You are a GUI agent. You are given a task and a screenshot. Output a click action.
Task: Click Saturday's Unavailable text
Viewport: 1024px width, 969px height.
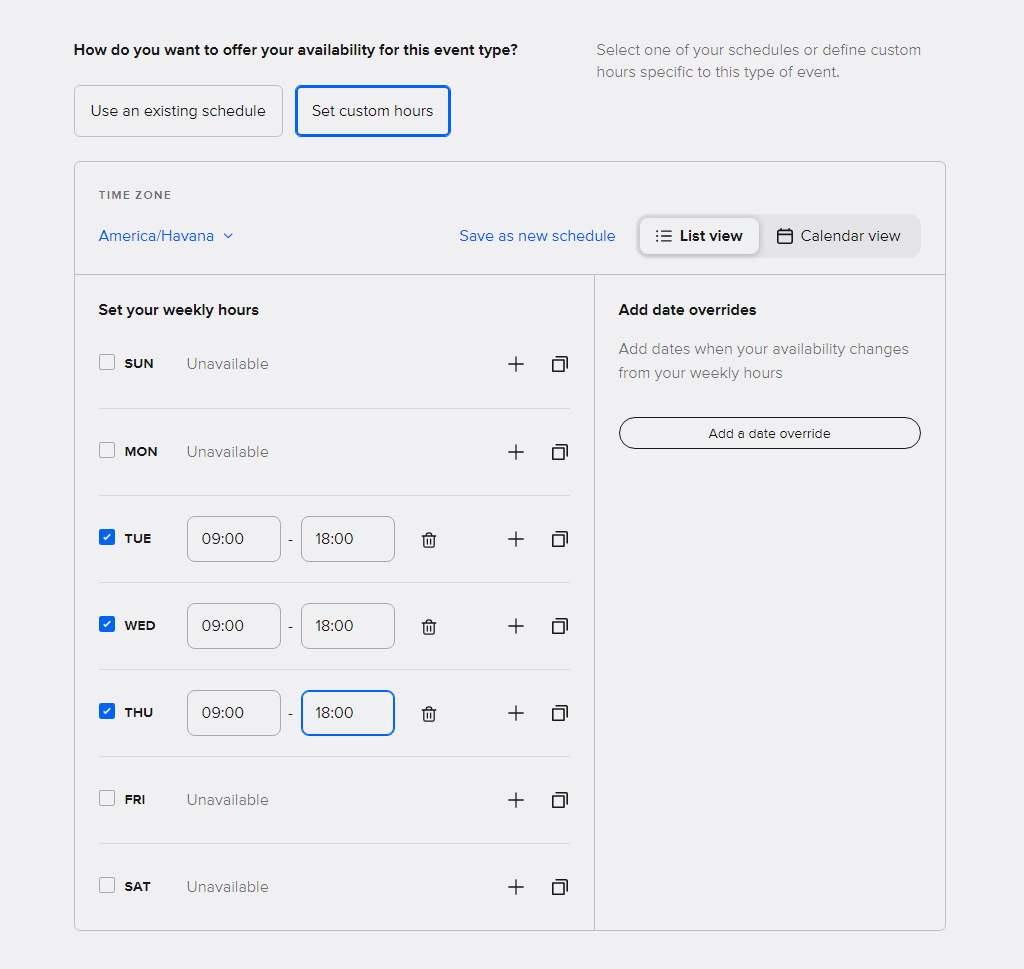point(227,887)
